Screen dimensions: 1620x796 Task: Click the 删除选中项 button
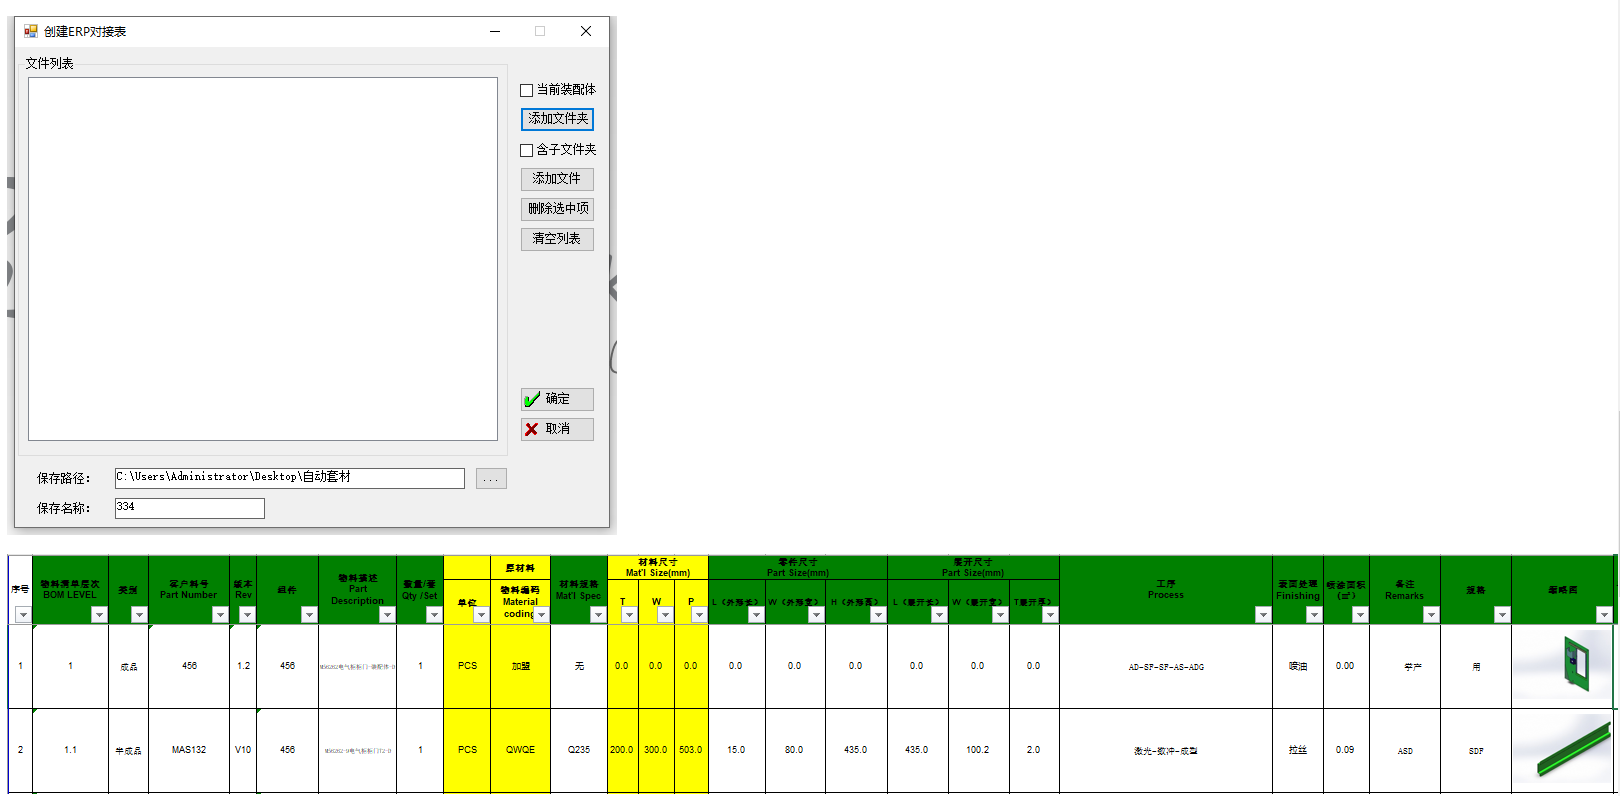point(557,209)
